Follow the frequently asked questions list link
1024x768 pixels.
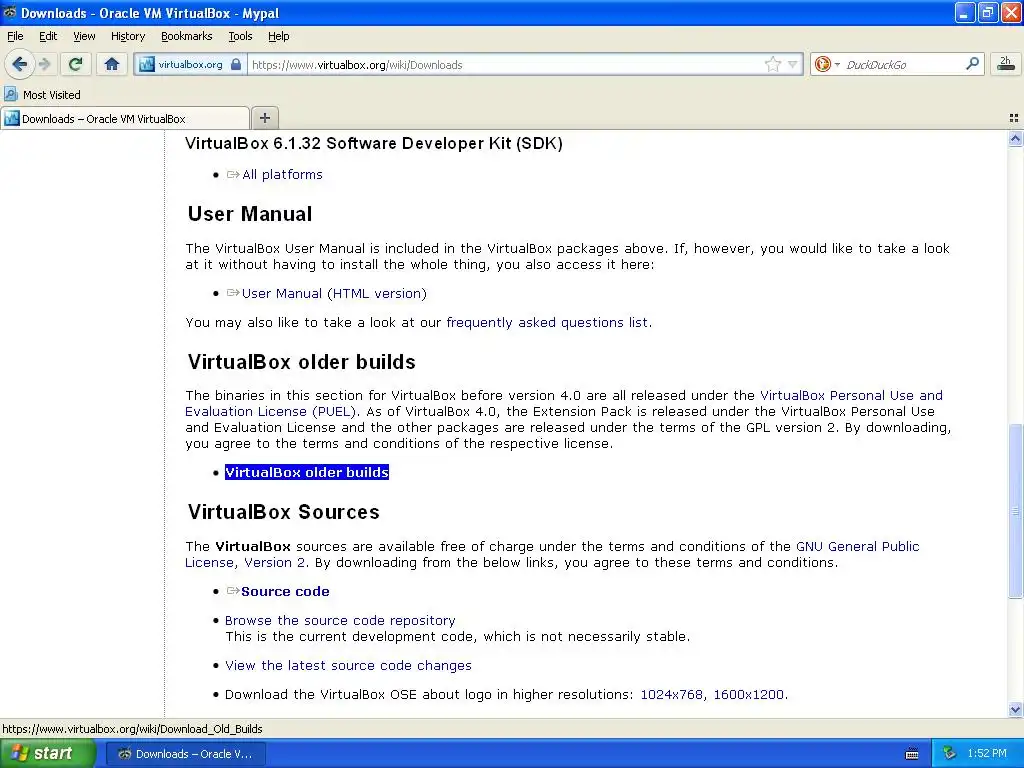[x=547, y=322]
